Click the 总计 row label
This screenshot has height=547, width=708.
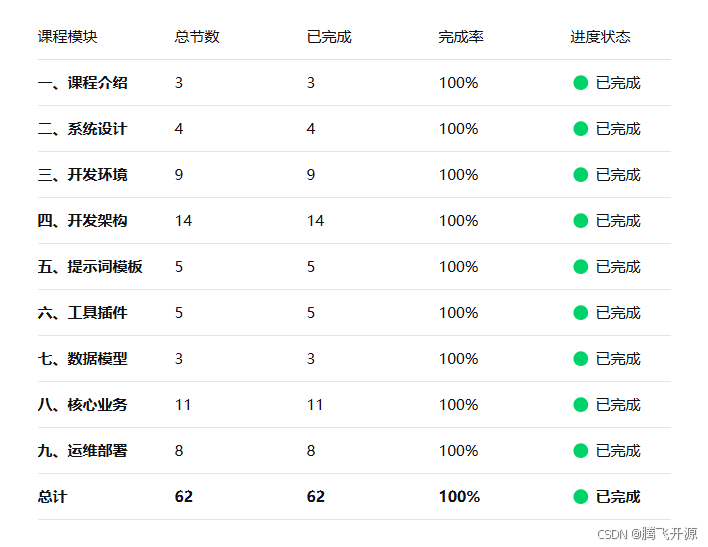[x=52, y=496]
